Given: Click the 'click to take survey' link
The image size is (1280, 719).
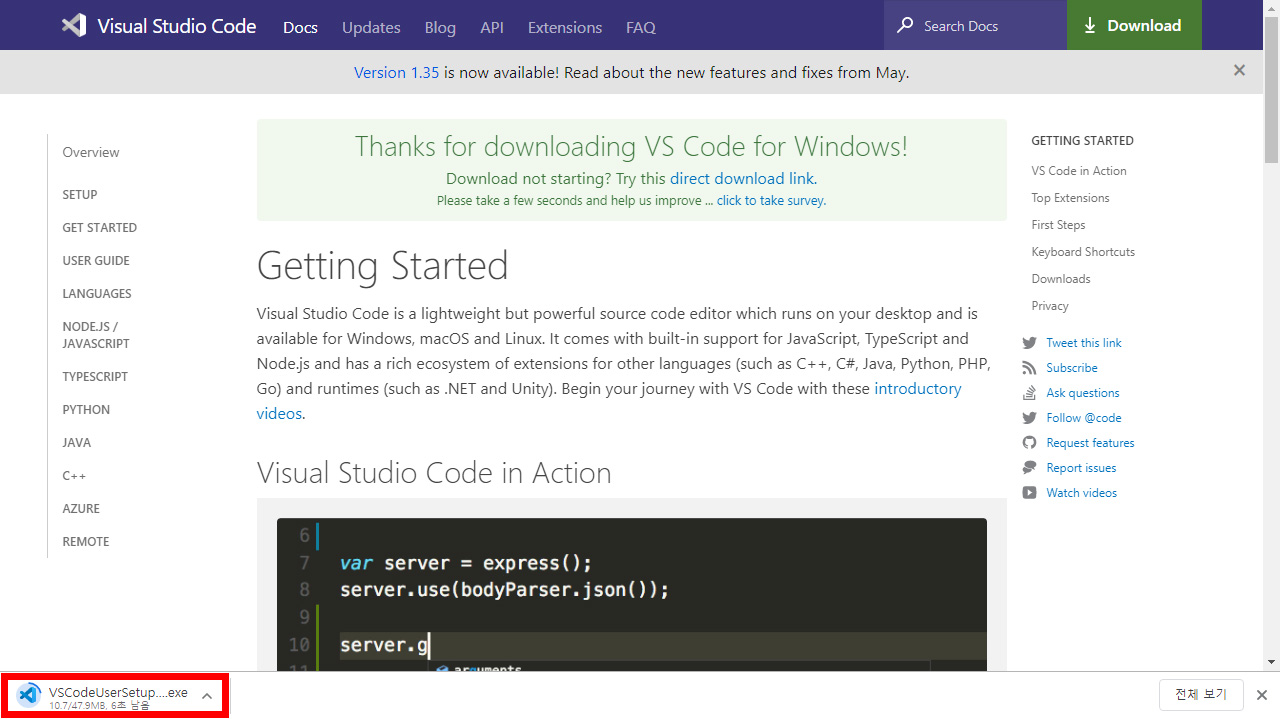Looking at the screenshot, I should pos(771,200).
